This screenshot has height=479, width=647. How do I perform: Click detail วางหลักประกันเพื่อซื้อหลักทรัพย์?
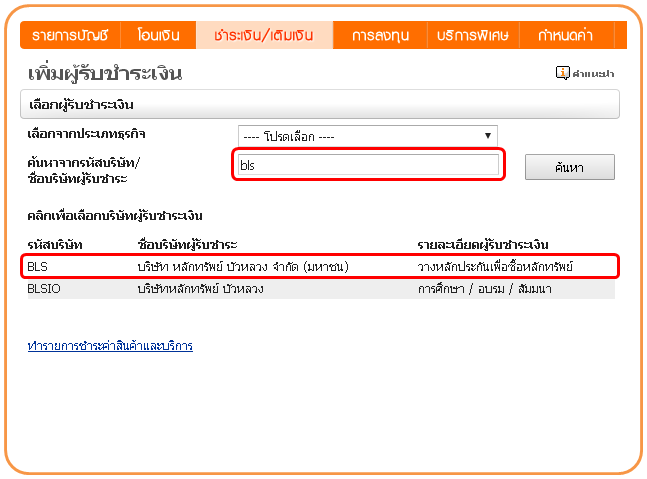coord(495,267)
